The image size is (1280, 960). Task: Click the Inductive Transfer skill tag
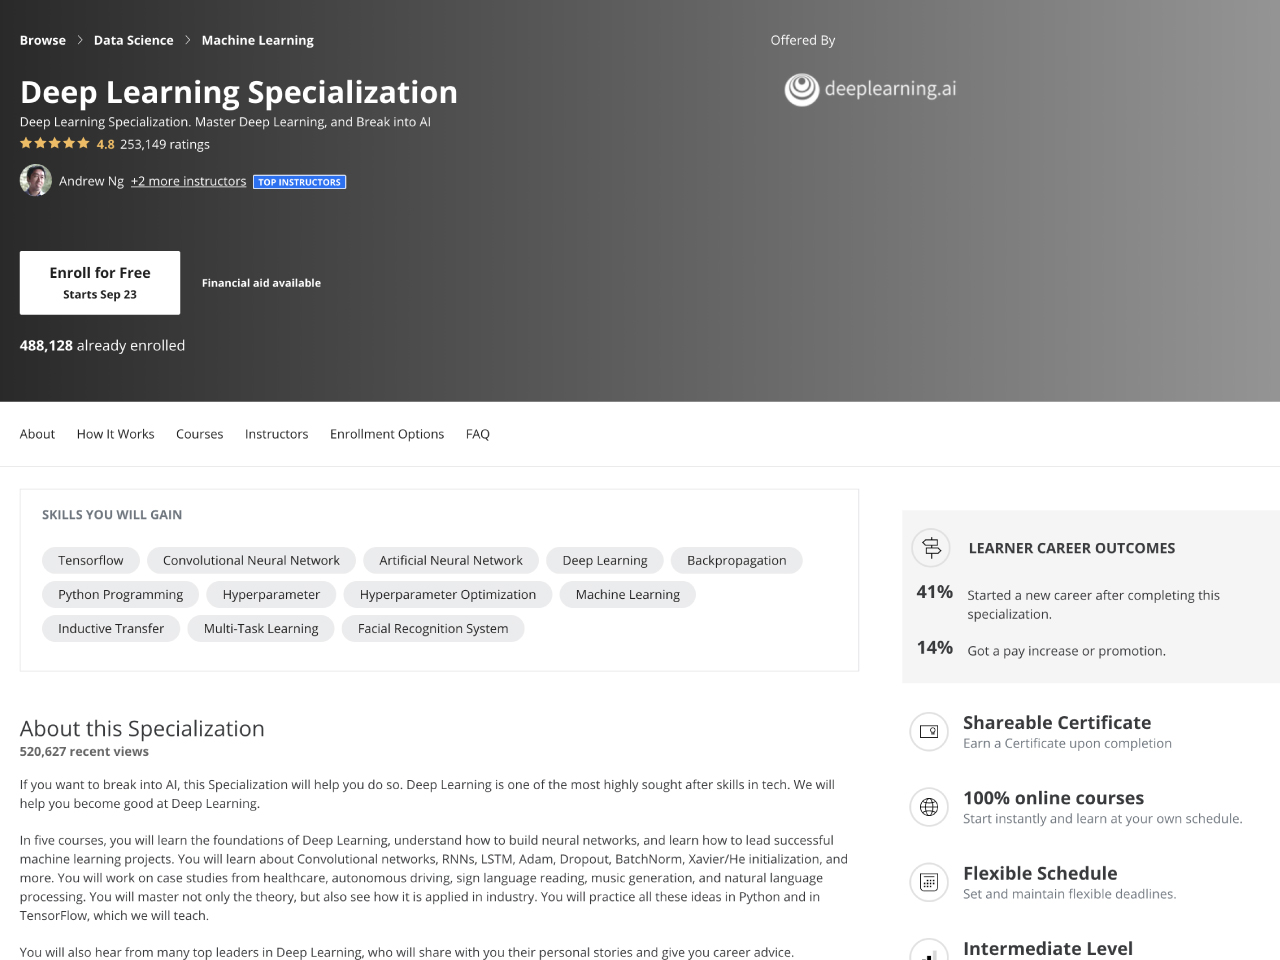tap(111, 628)
